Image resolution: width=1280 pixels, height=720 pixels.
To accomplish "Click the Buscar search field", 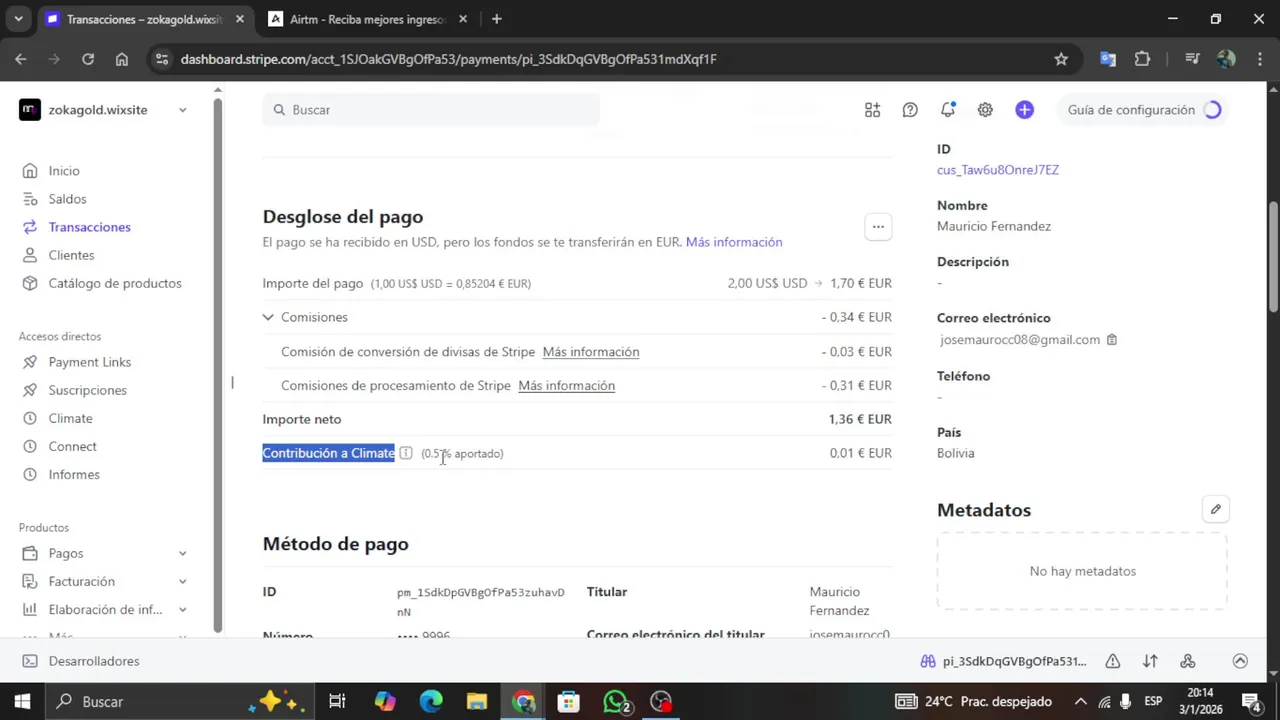I will [431, 110].
